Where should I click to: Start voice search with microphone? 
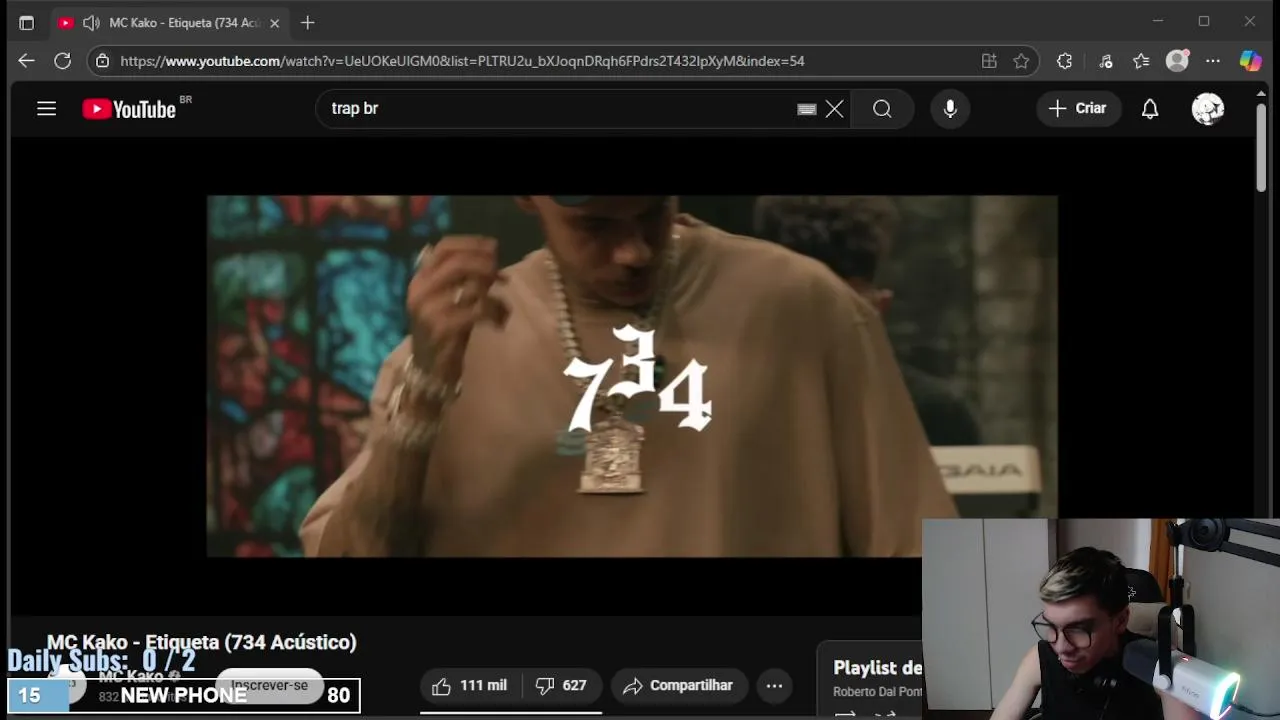(x=950, y=108)
